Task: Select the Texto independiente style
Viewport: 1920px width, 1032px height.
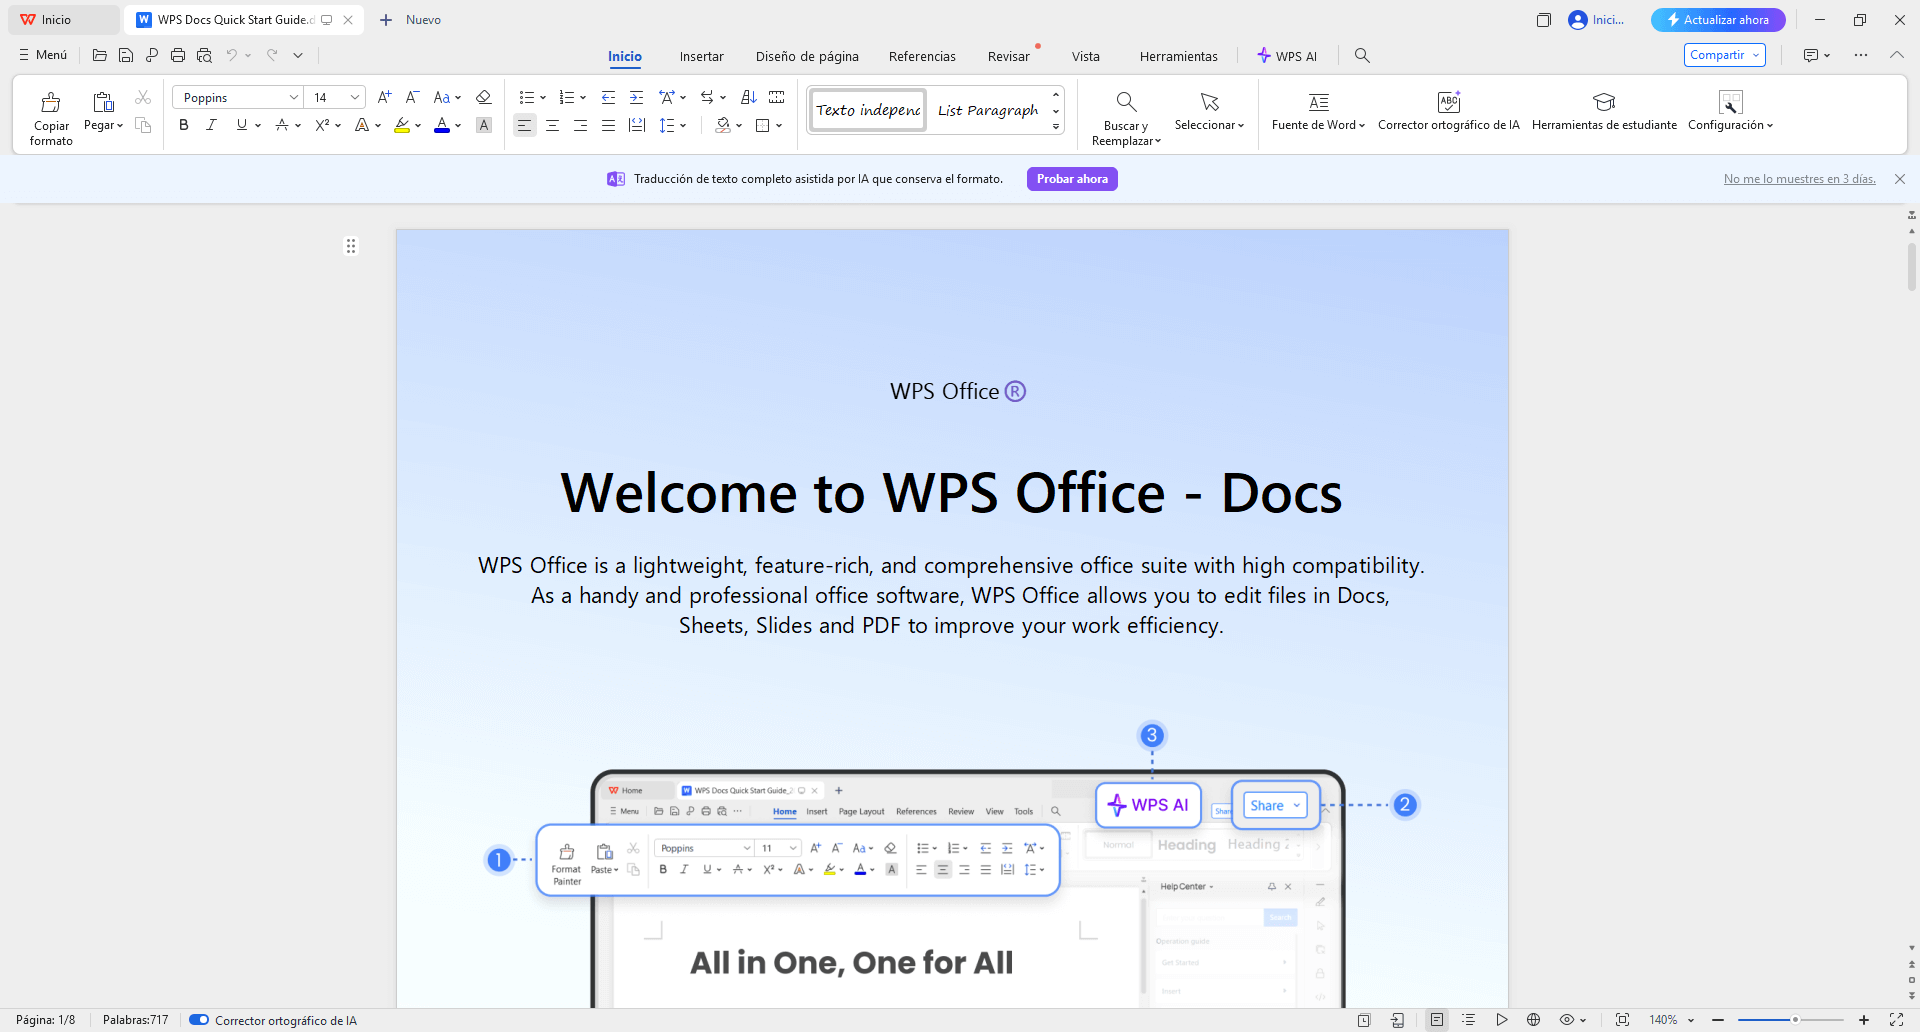Action: 869,110
